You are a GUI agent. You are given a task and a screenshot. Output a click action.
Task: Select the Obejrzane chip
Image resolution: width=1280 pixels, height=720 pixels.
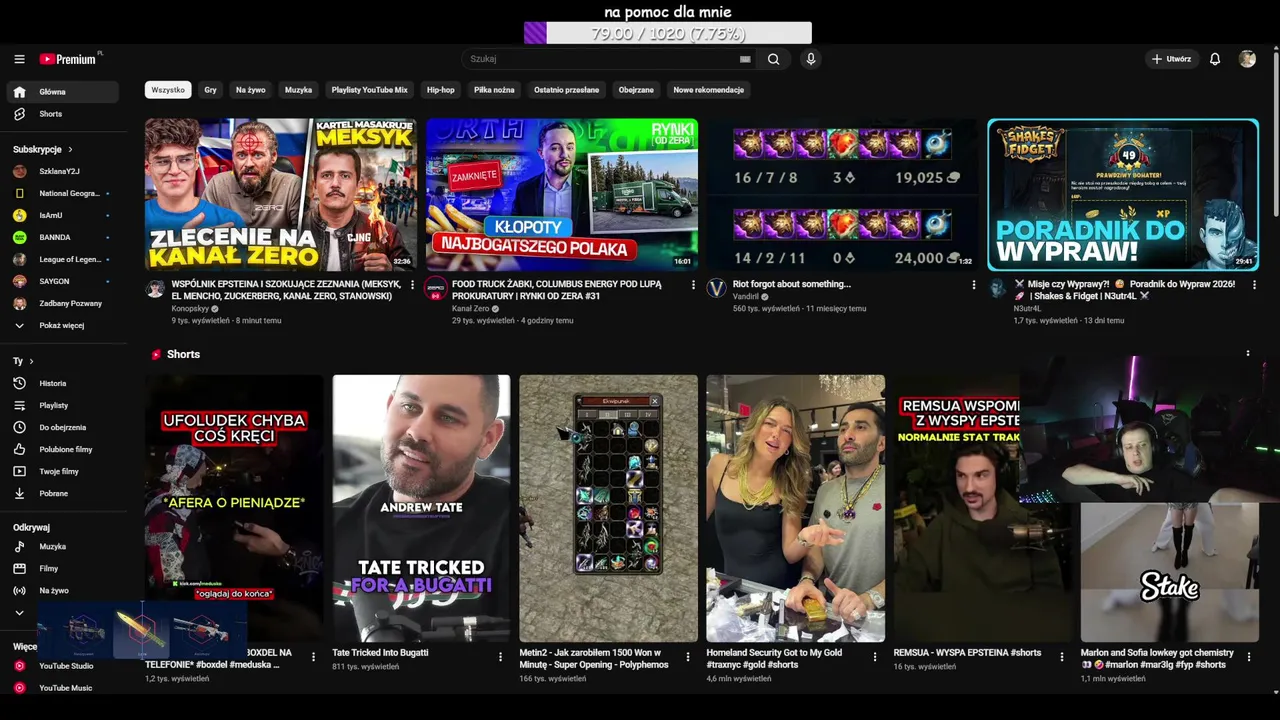click(x=636, y=90)
